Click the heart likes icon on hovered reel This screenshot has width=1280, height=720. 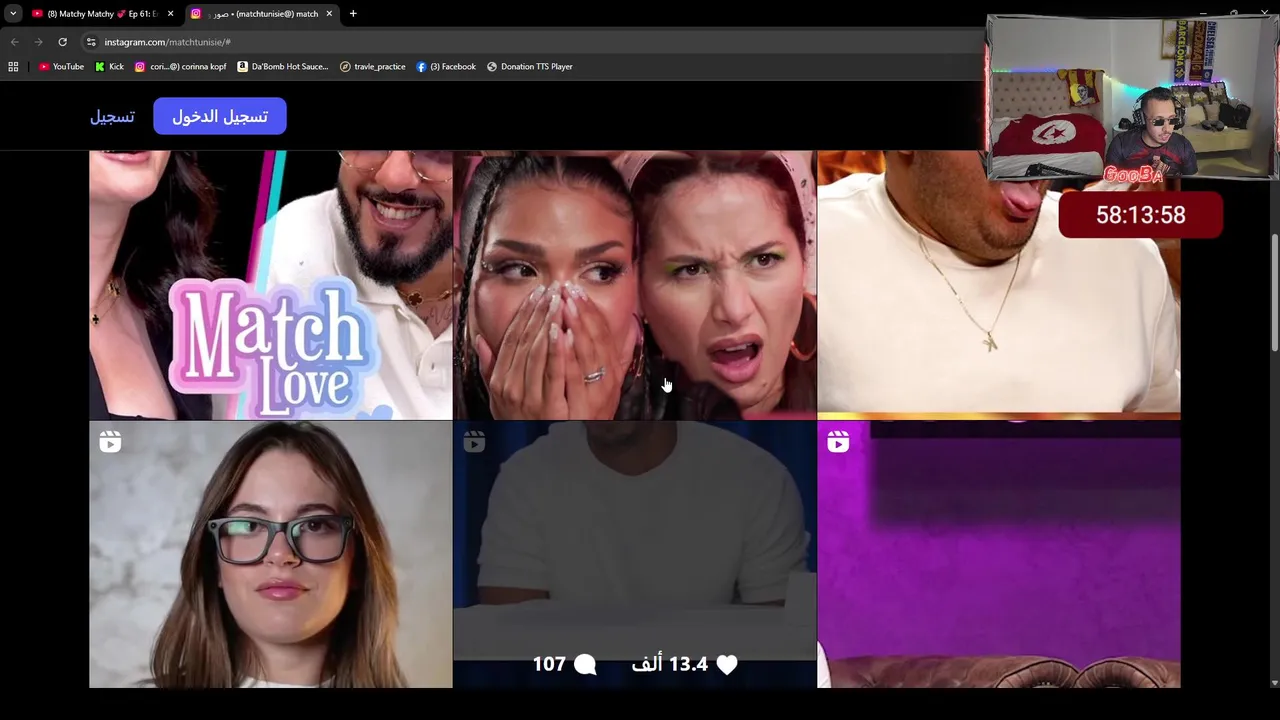click(x=727, y=664)
